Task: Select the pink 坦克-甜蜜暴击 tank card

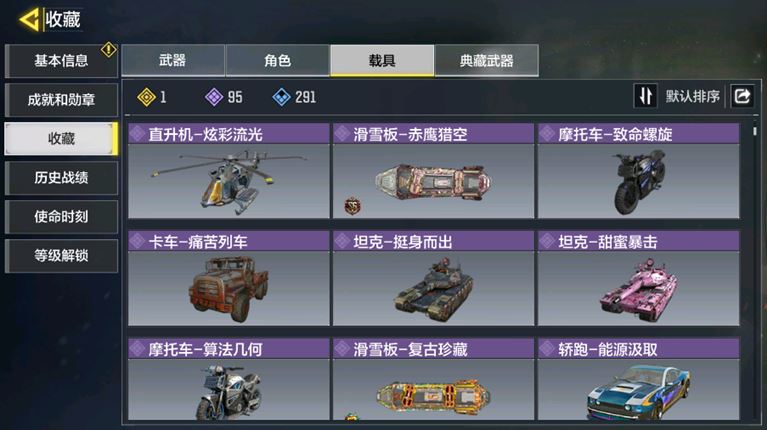Action: (638, 278)
